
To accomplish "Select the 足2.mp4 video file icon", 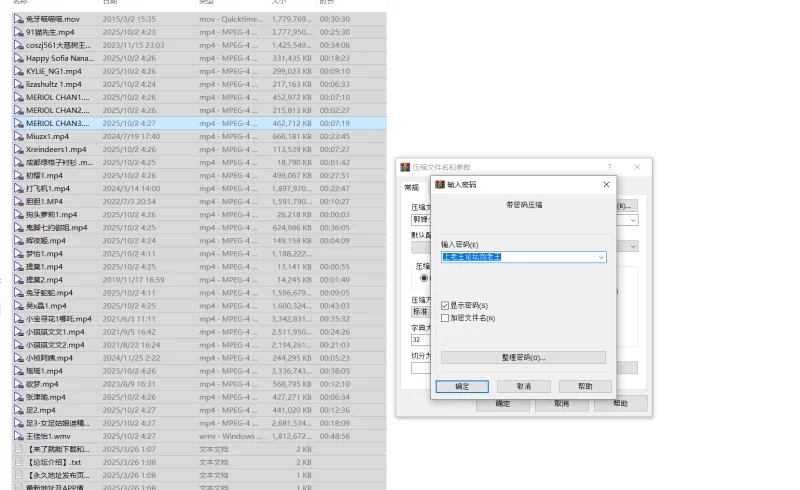I will point(18,410).
